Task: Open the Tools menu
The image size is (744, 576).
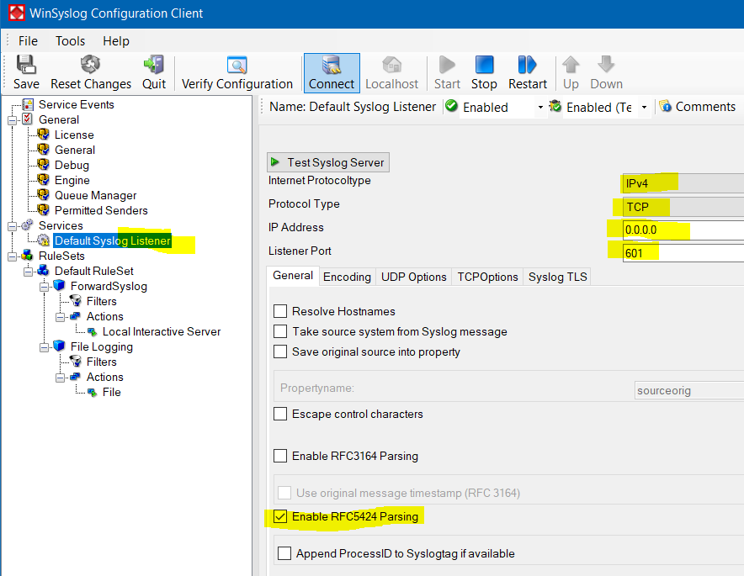Action: [70, 41]
